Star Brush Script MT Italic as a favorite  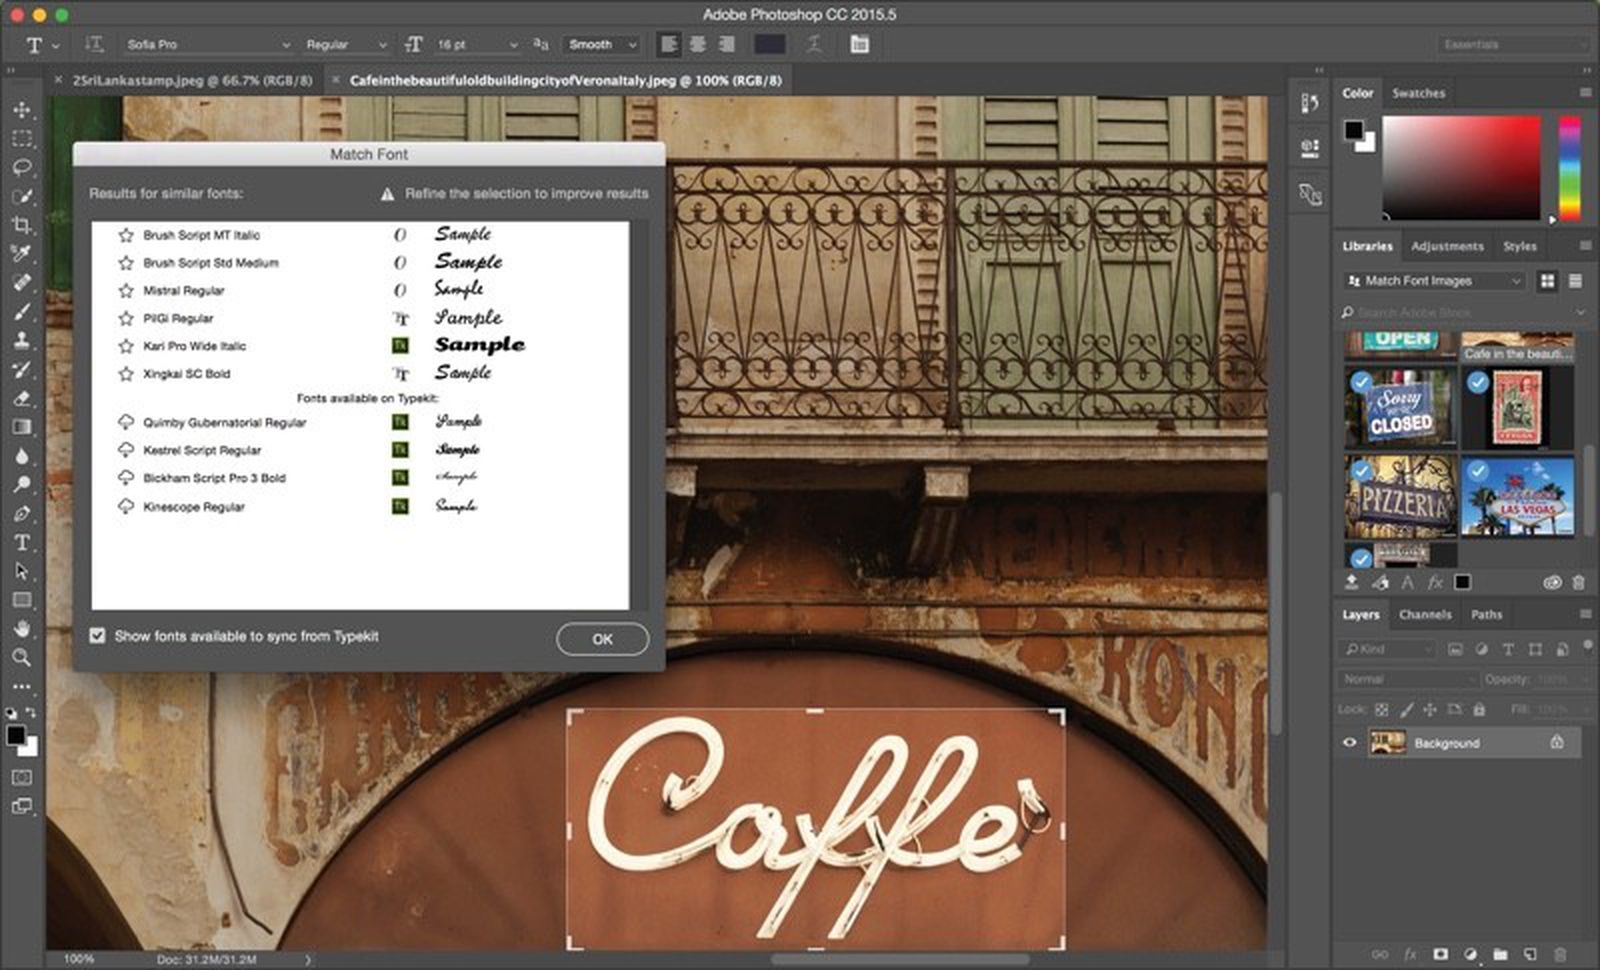[x=126, y=235]
